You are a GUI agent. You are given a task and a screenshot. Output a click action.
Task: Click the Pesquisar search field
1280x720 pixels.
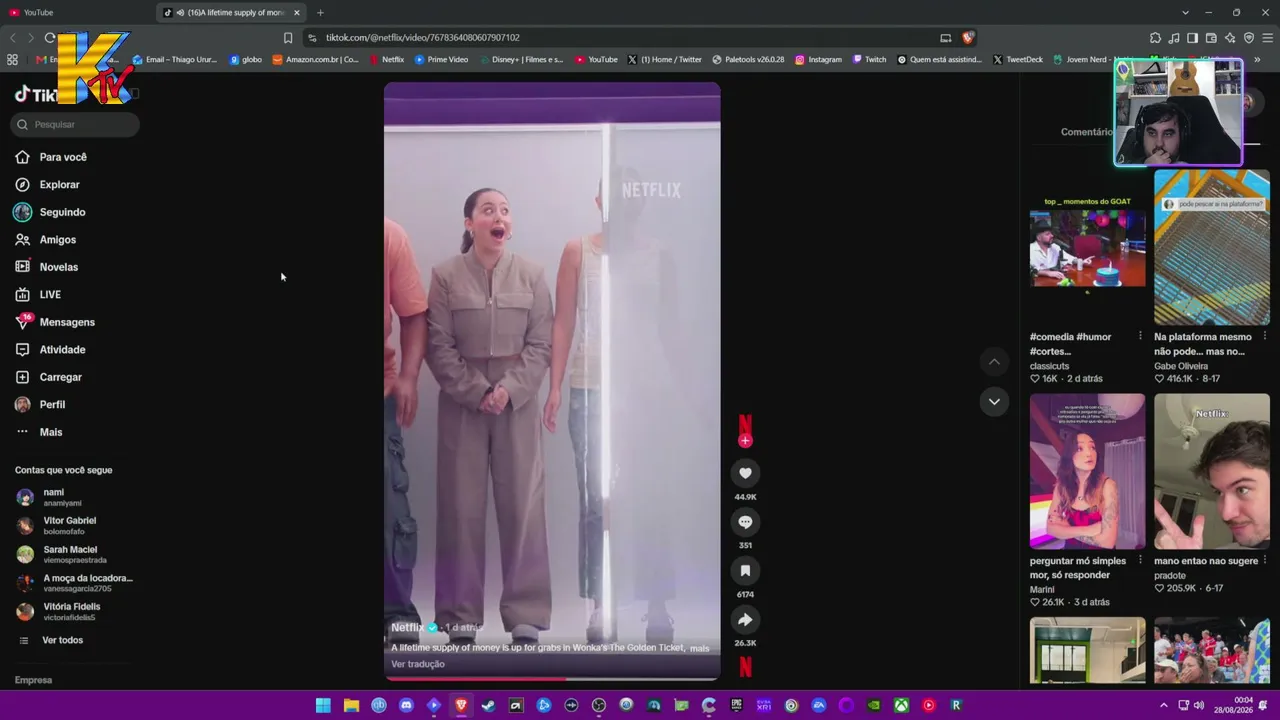point(75,124)
